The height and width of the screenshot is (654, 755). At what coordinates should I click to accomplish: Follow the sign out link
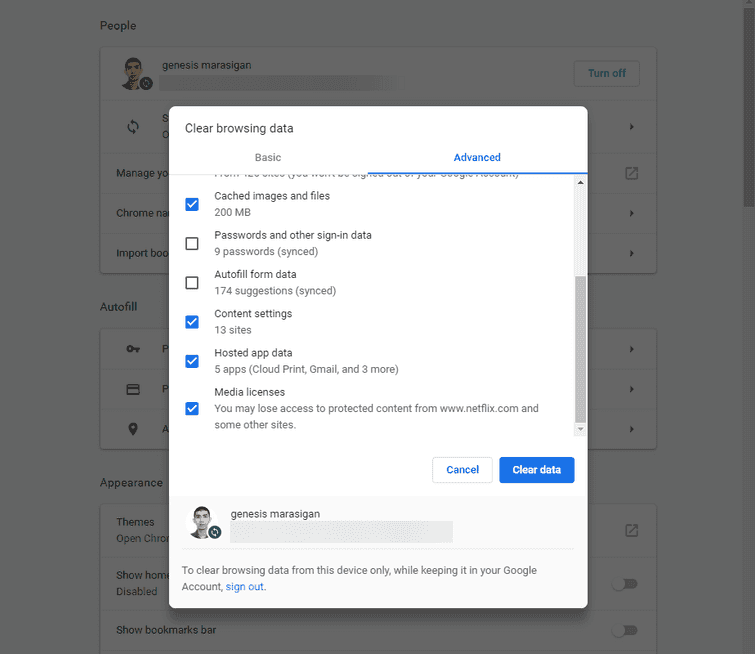(245, 587)
